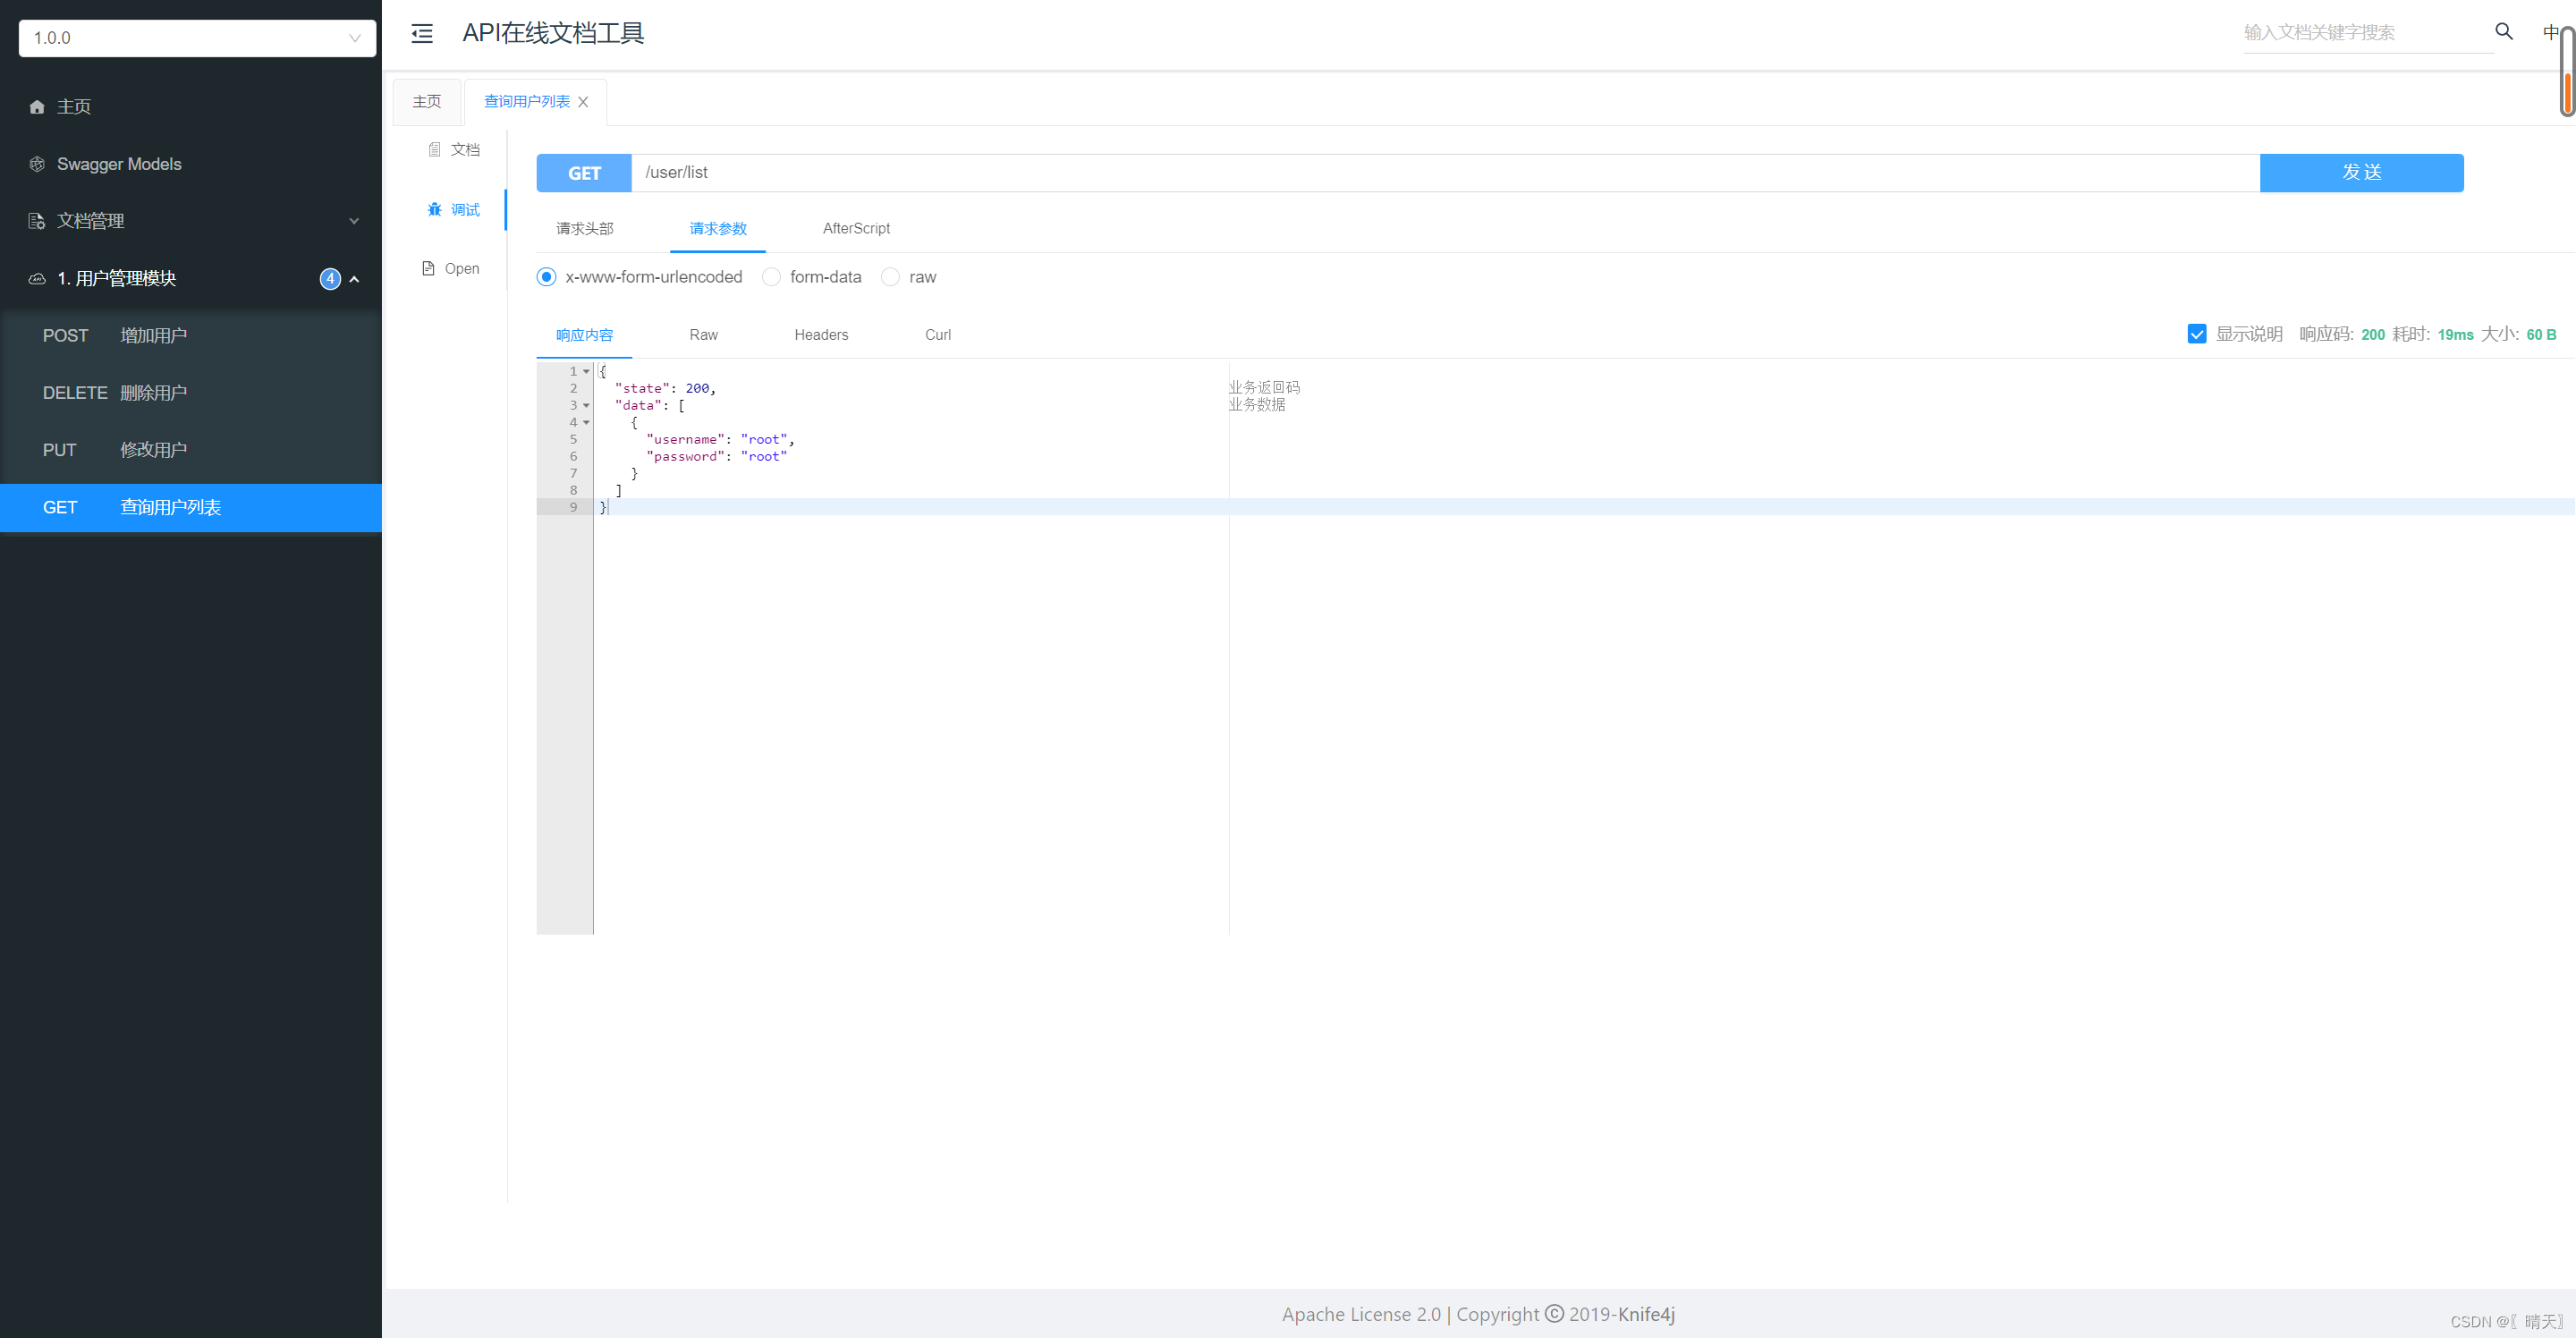Screen dimensions: 2576x1338
Task: Click the Open file icon
Action: (428, 269)
